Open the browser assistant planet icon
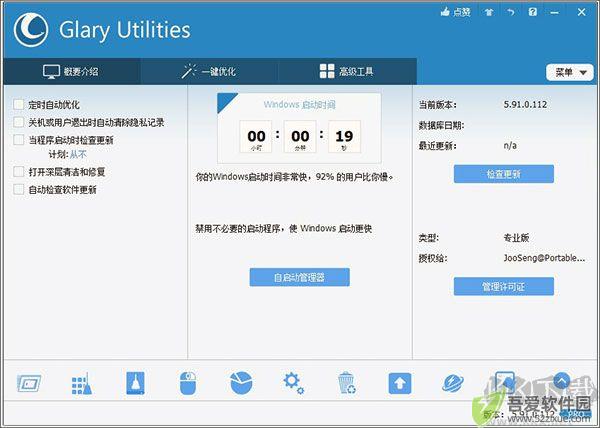 pyautogui.click(x=453, y=383)
